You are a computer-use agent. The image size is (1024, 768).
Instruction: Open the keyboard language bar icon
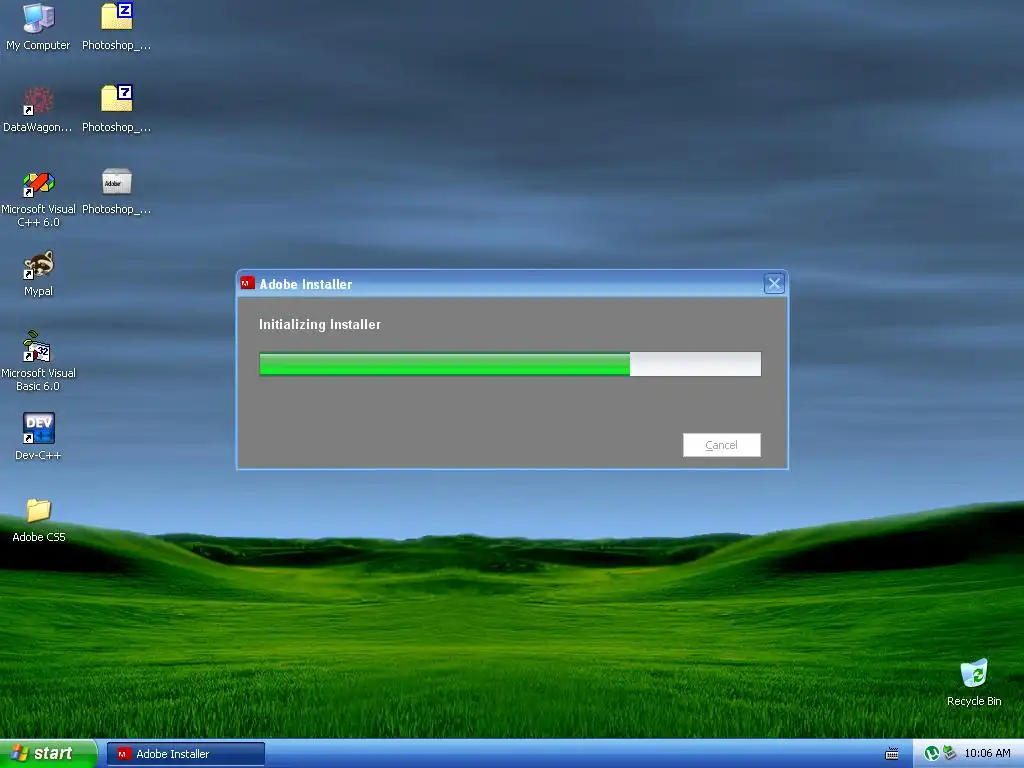click(x=891, y=754)
